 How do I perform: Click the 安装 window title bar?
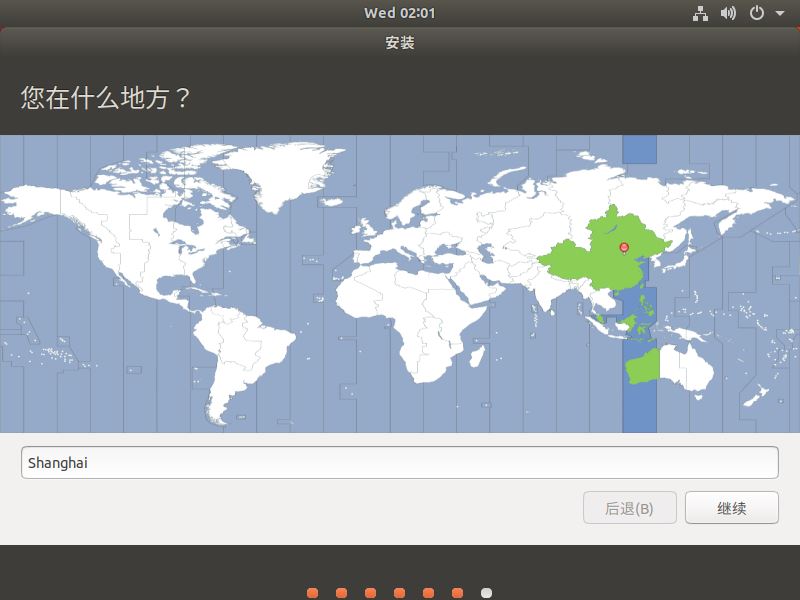(400, 44)
